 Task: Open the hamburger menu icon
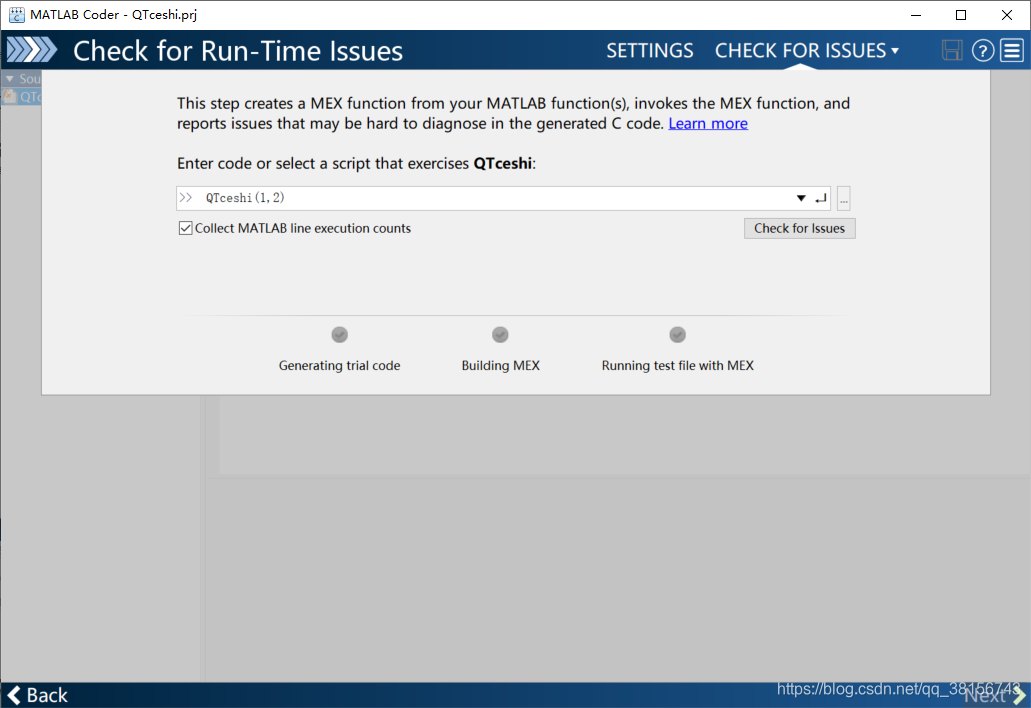(x=1012, y=51)
